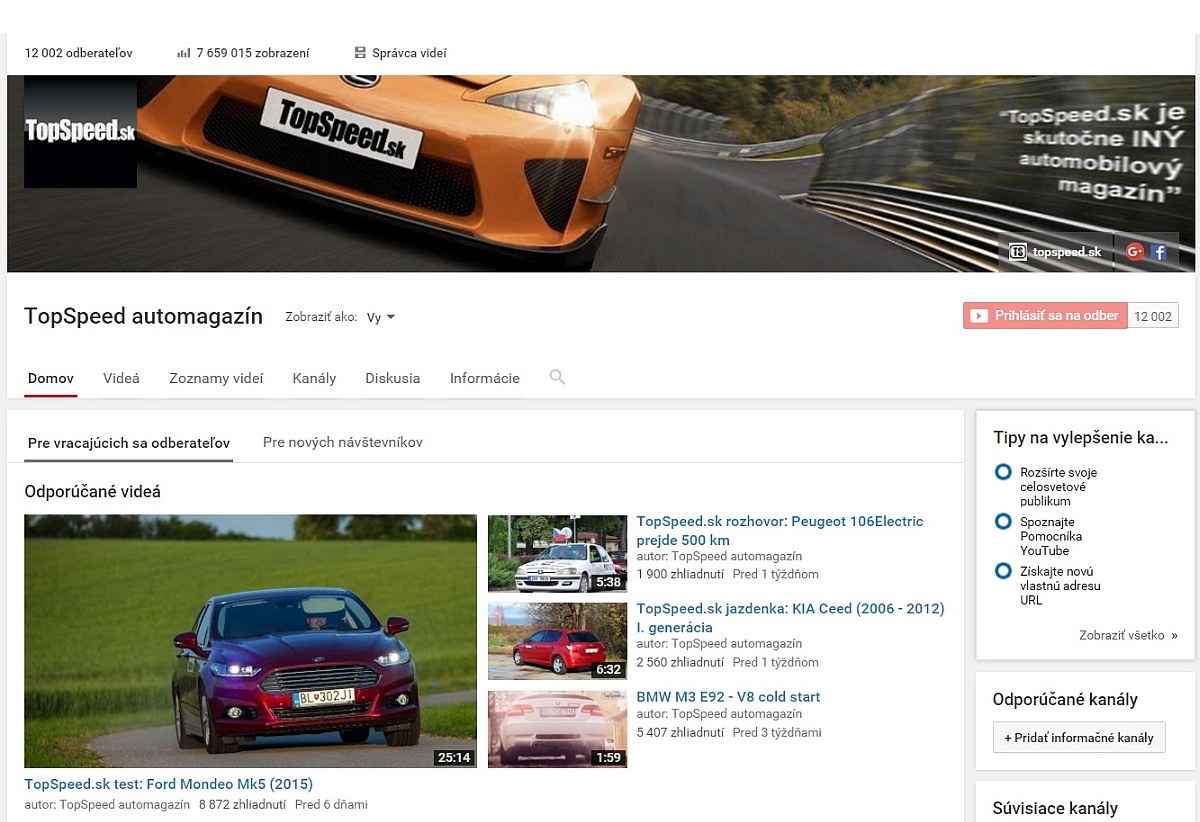
Task: Select the Pre vracajúcich sa odberateľov tab
Action: 129,443
